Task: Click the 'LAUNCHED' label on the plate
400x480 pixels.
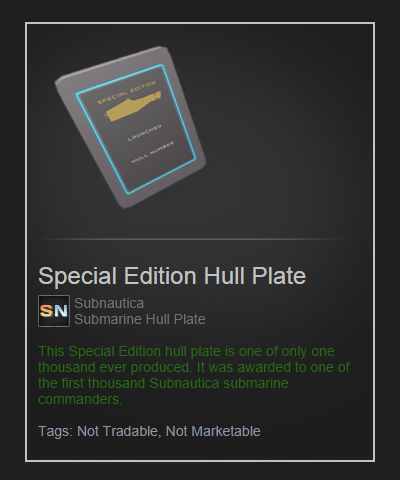Action: point(145,132)
